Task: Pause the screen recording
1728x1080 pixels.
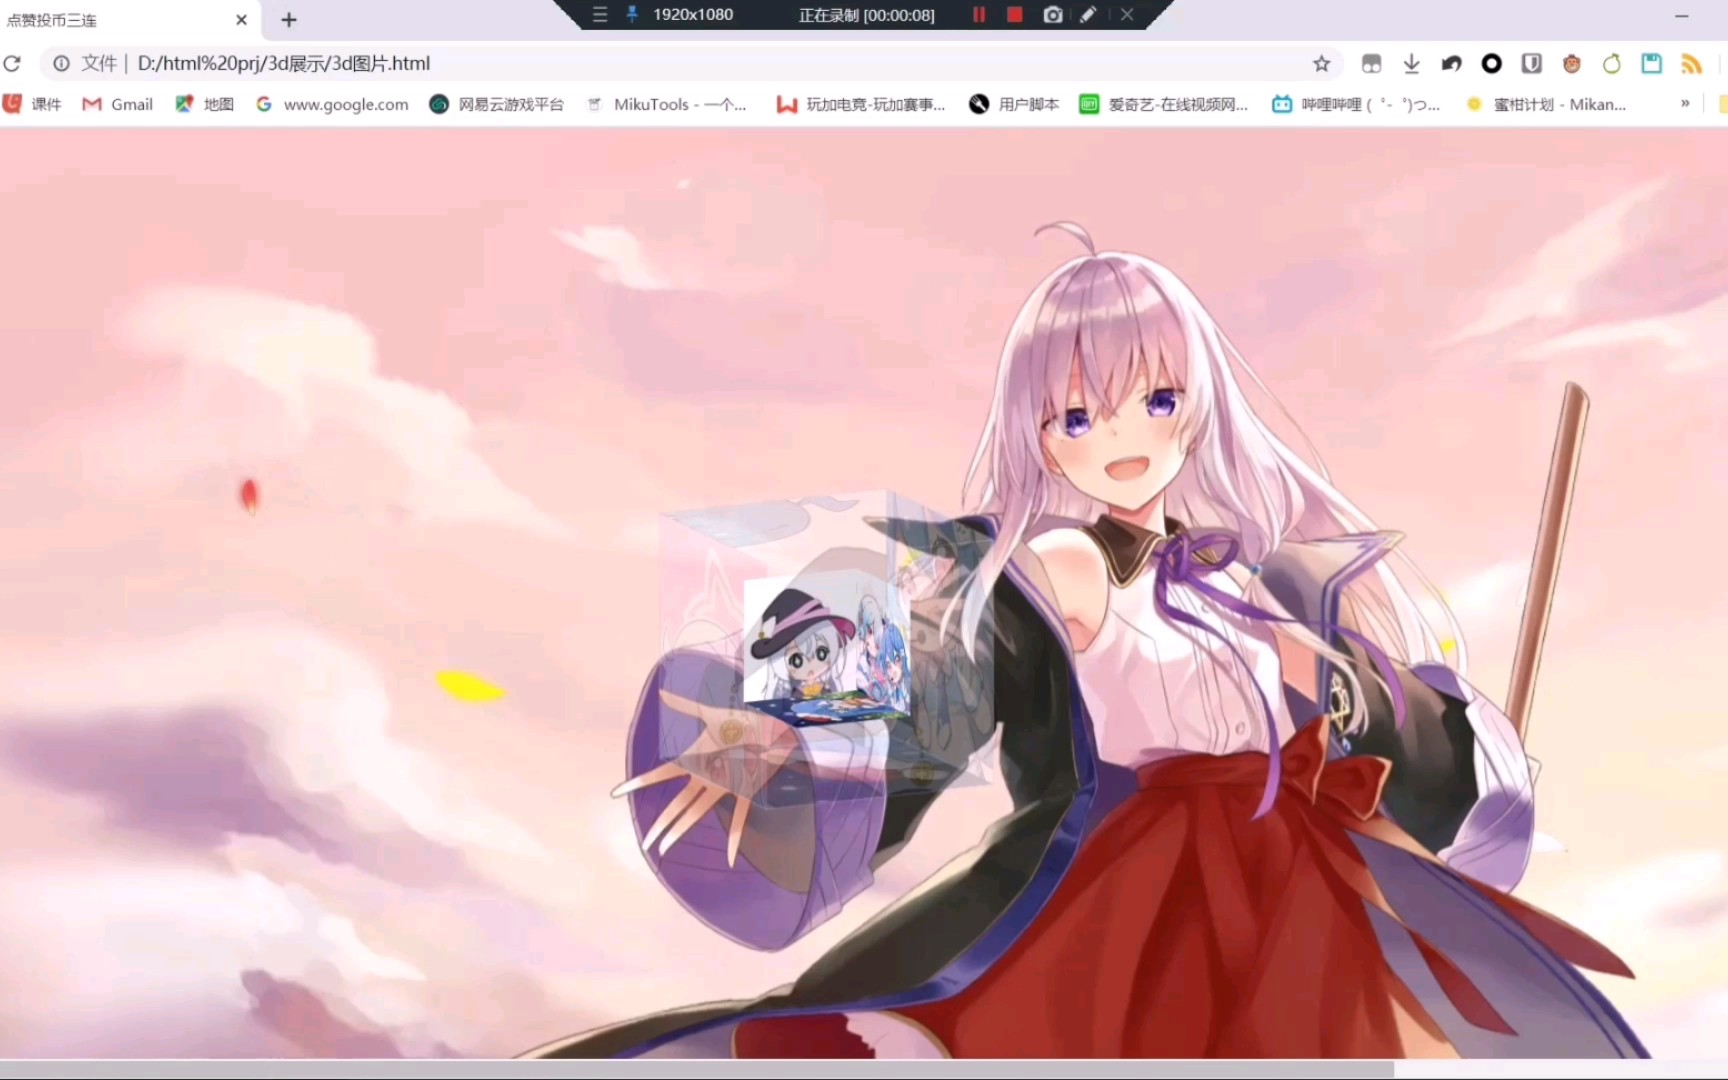Action: pyautogui.click(x=978, y=15)
